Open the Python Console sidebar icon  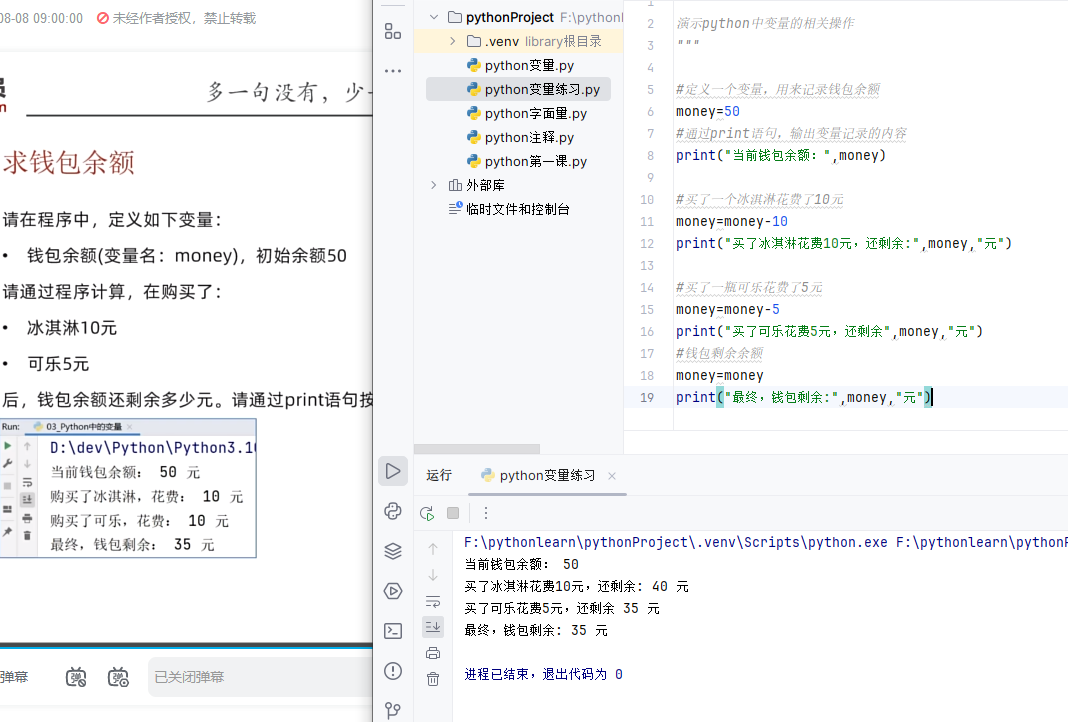392,511
